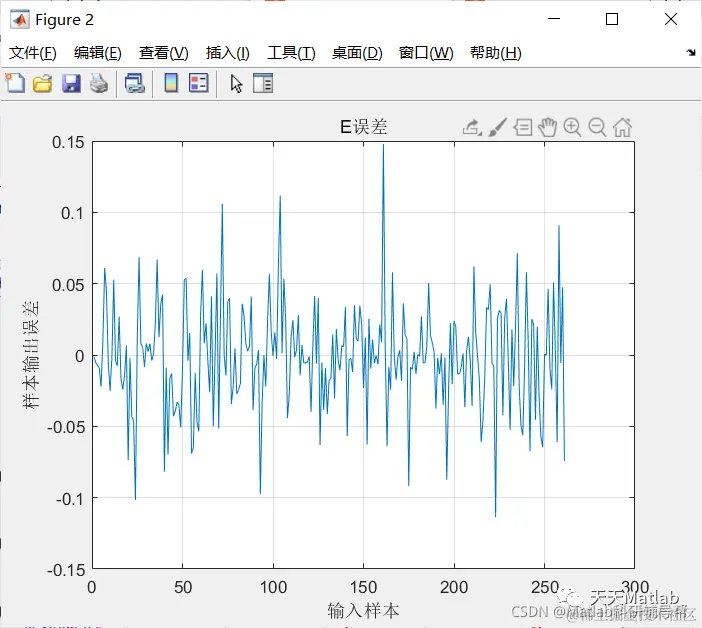The image size is (702, 628).
Task: Open the 插入(I) menu
Action: (x=227, y=53)
